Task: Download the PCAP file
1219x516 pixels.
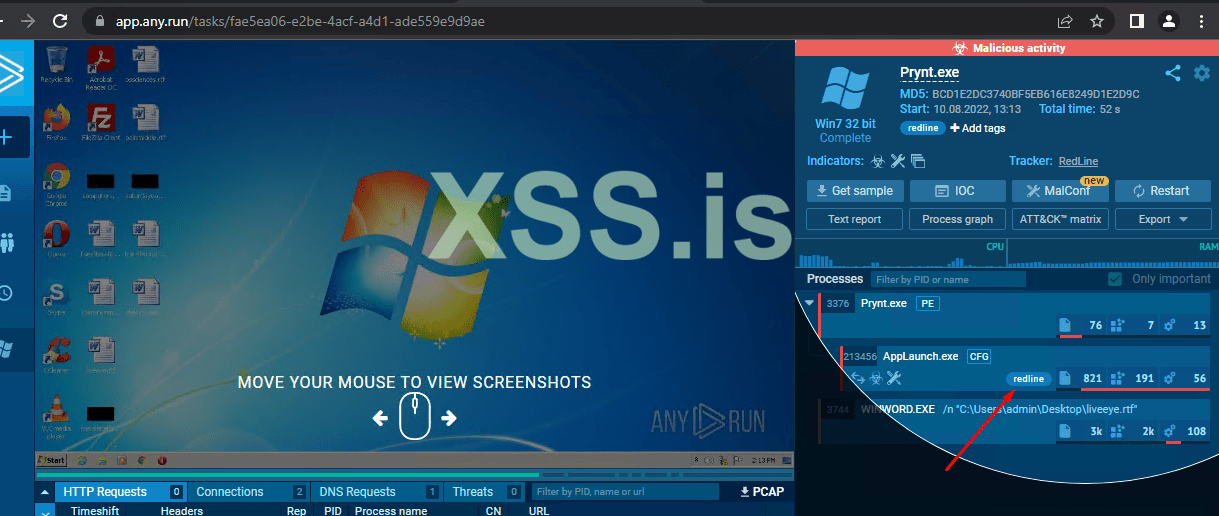Action: point(761,491)
